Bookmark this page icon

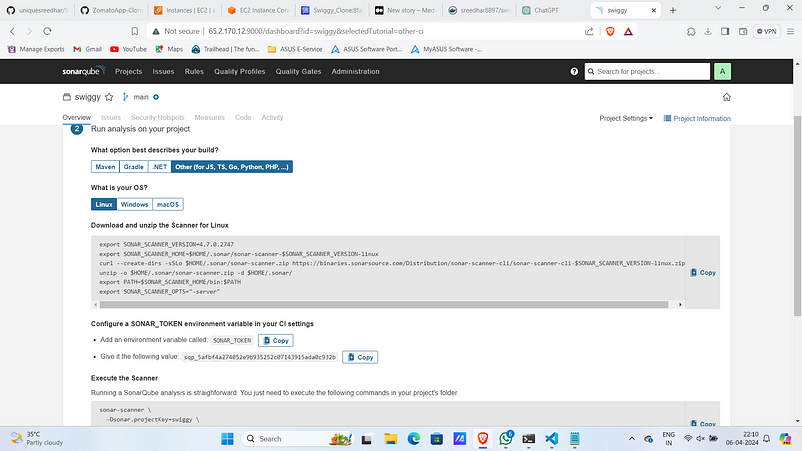135,31
